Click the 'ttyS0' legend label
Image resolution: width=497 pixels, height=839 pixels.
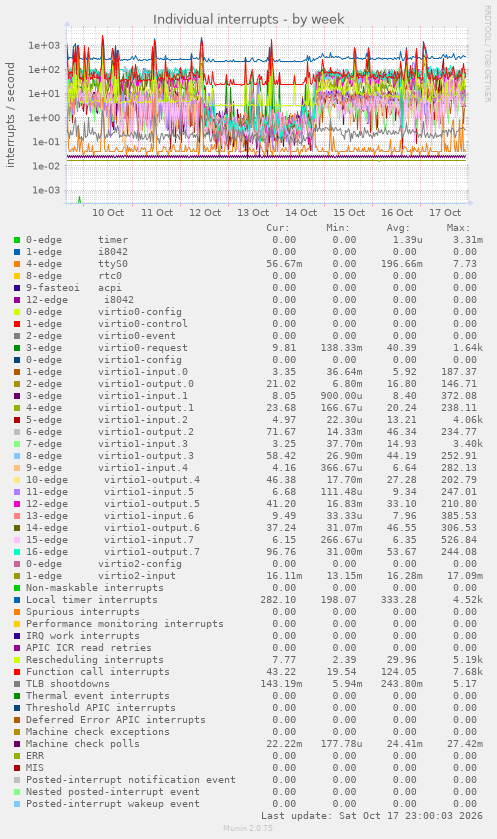[113, 264]
